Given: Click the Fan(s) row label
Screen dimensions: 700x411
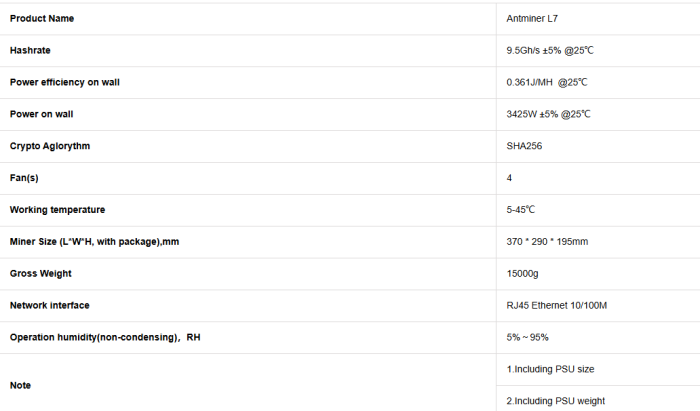Looking at the screenshot, I should coord(24,178).
